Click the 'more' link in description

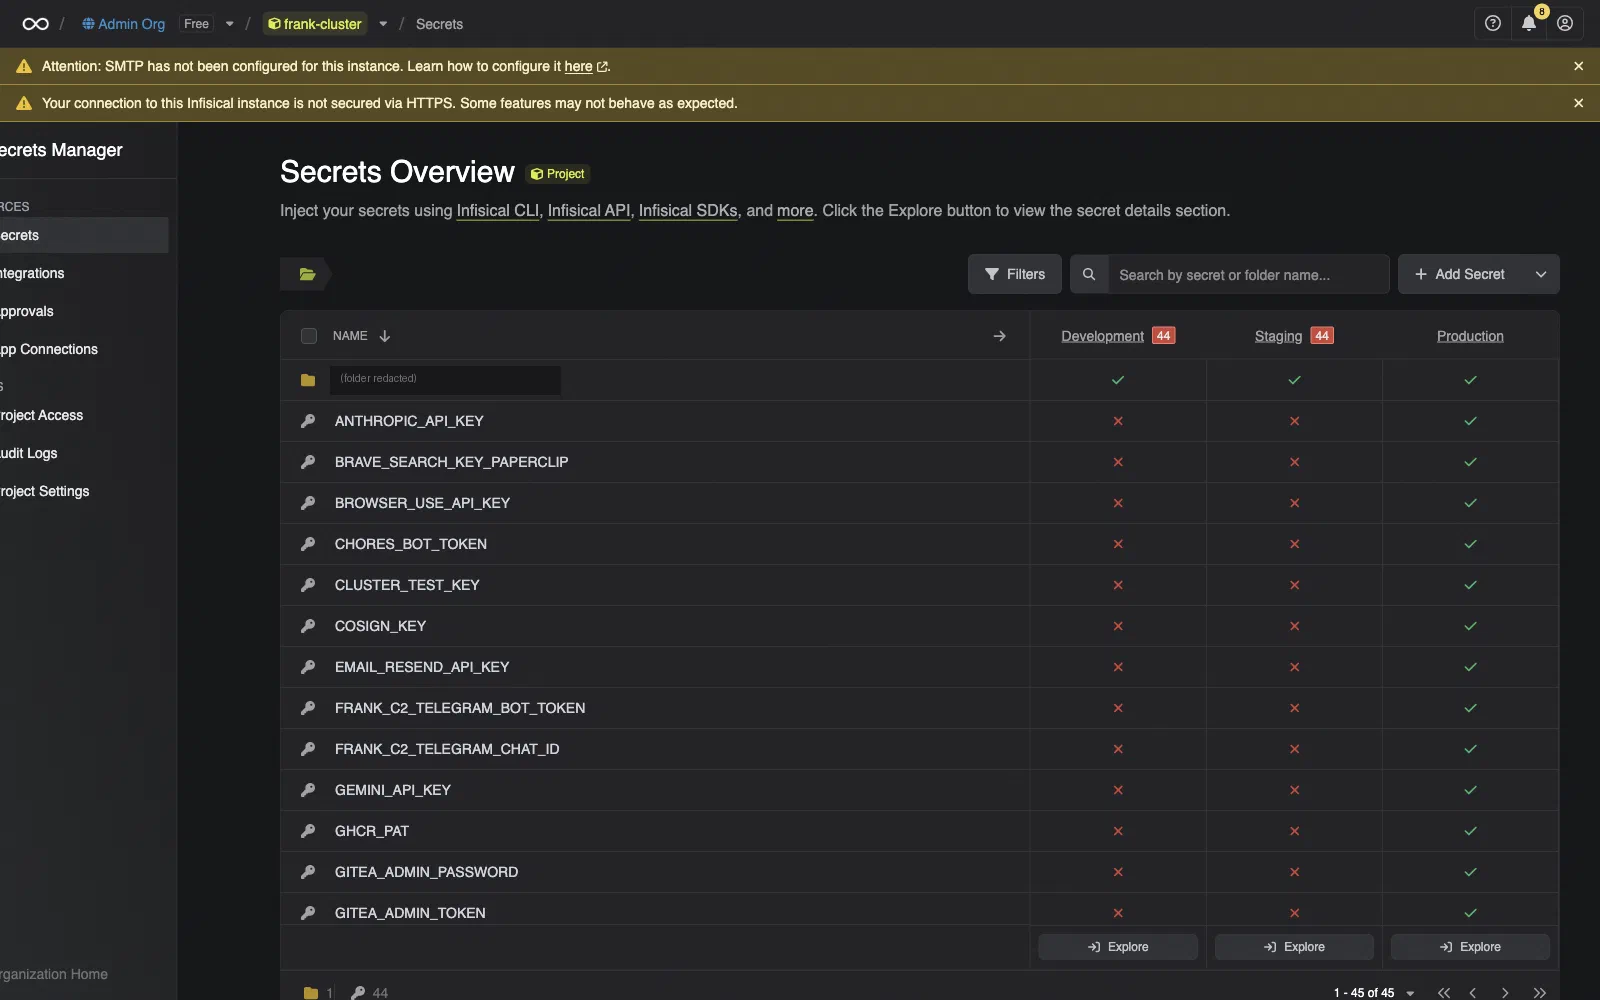click(x=795, y=211)
